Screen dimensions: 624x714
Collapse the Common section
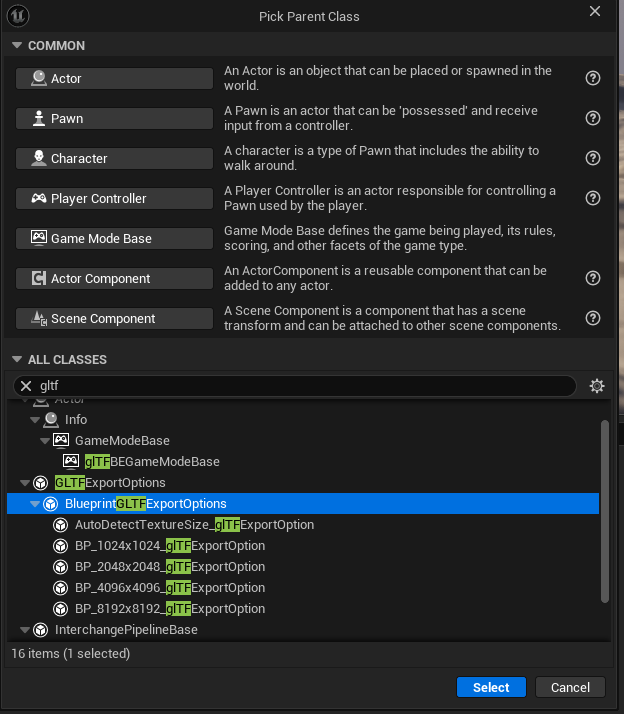click(x=17, y=46)
